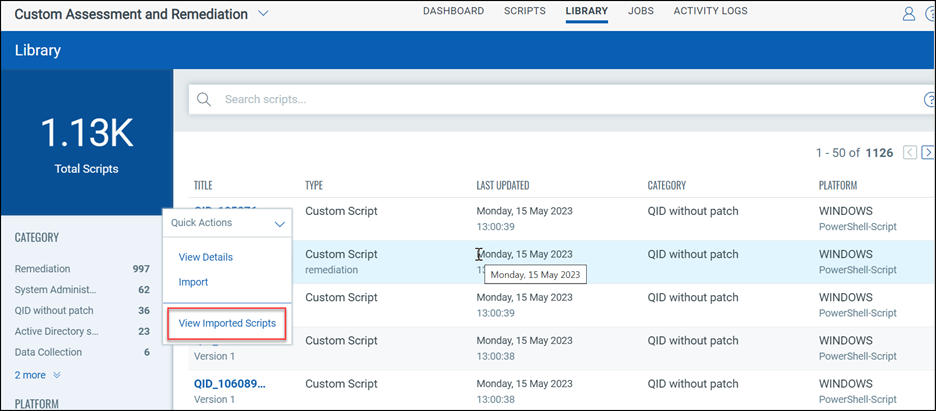The image size is (936, 411).
Task: Go to Activity Logs tab
Action: (x=710, y=11)
